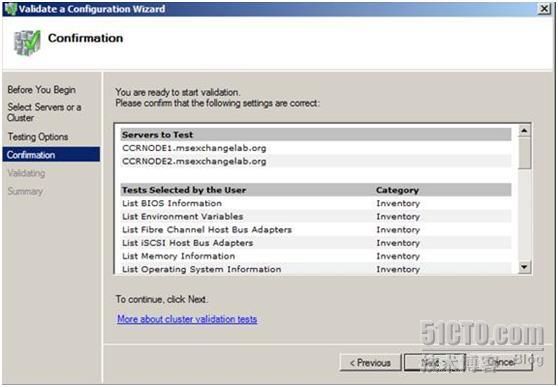Screen dimensions: 558x387
Task: Click Tests Selected by the User header
Action: (x=184, y=190)
